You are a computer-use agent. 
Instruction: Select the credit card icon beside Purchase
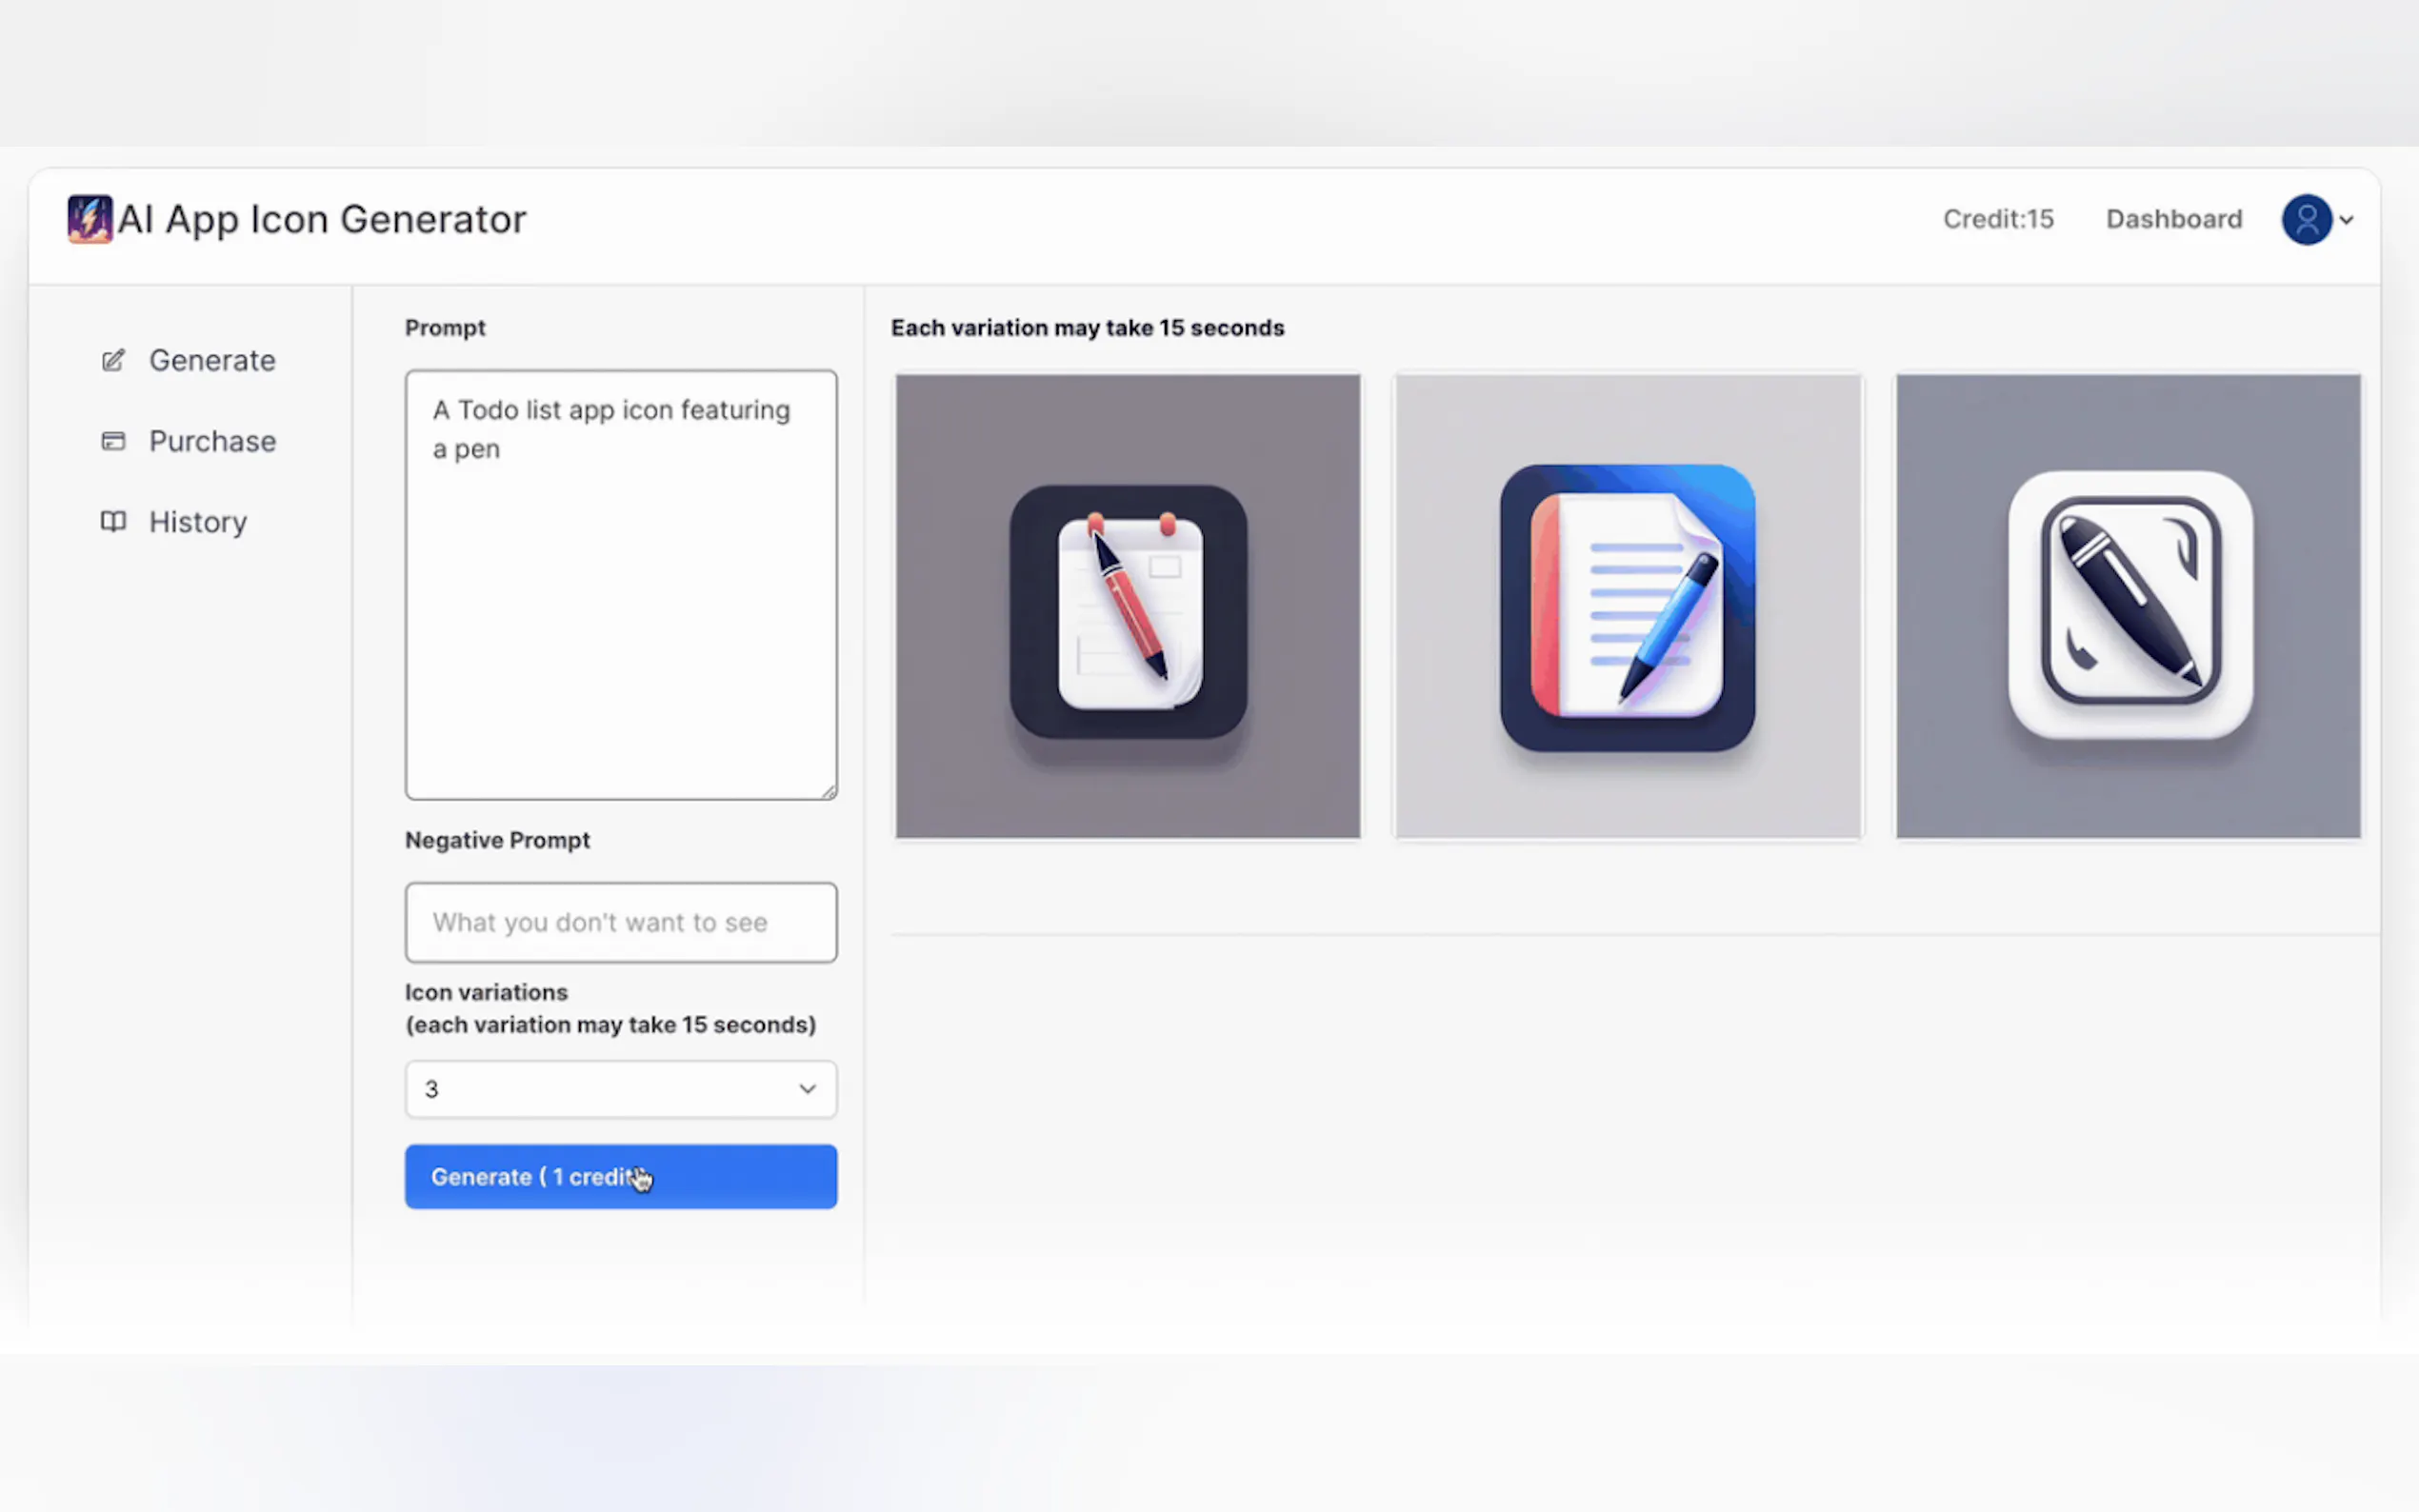coord(112,440)
